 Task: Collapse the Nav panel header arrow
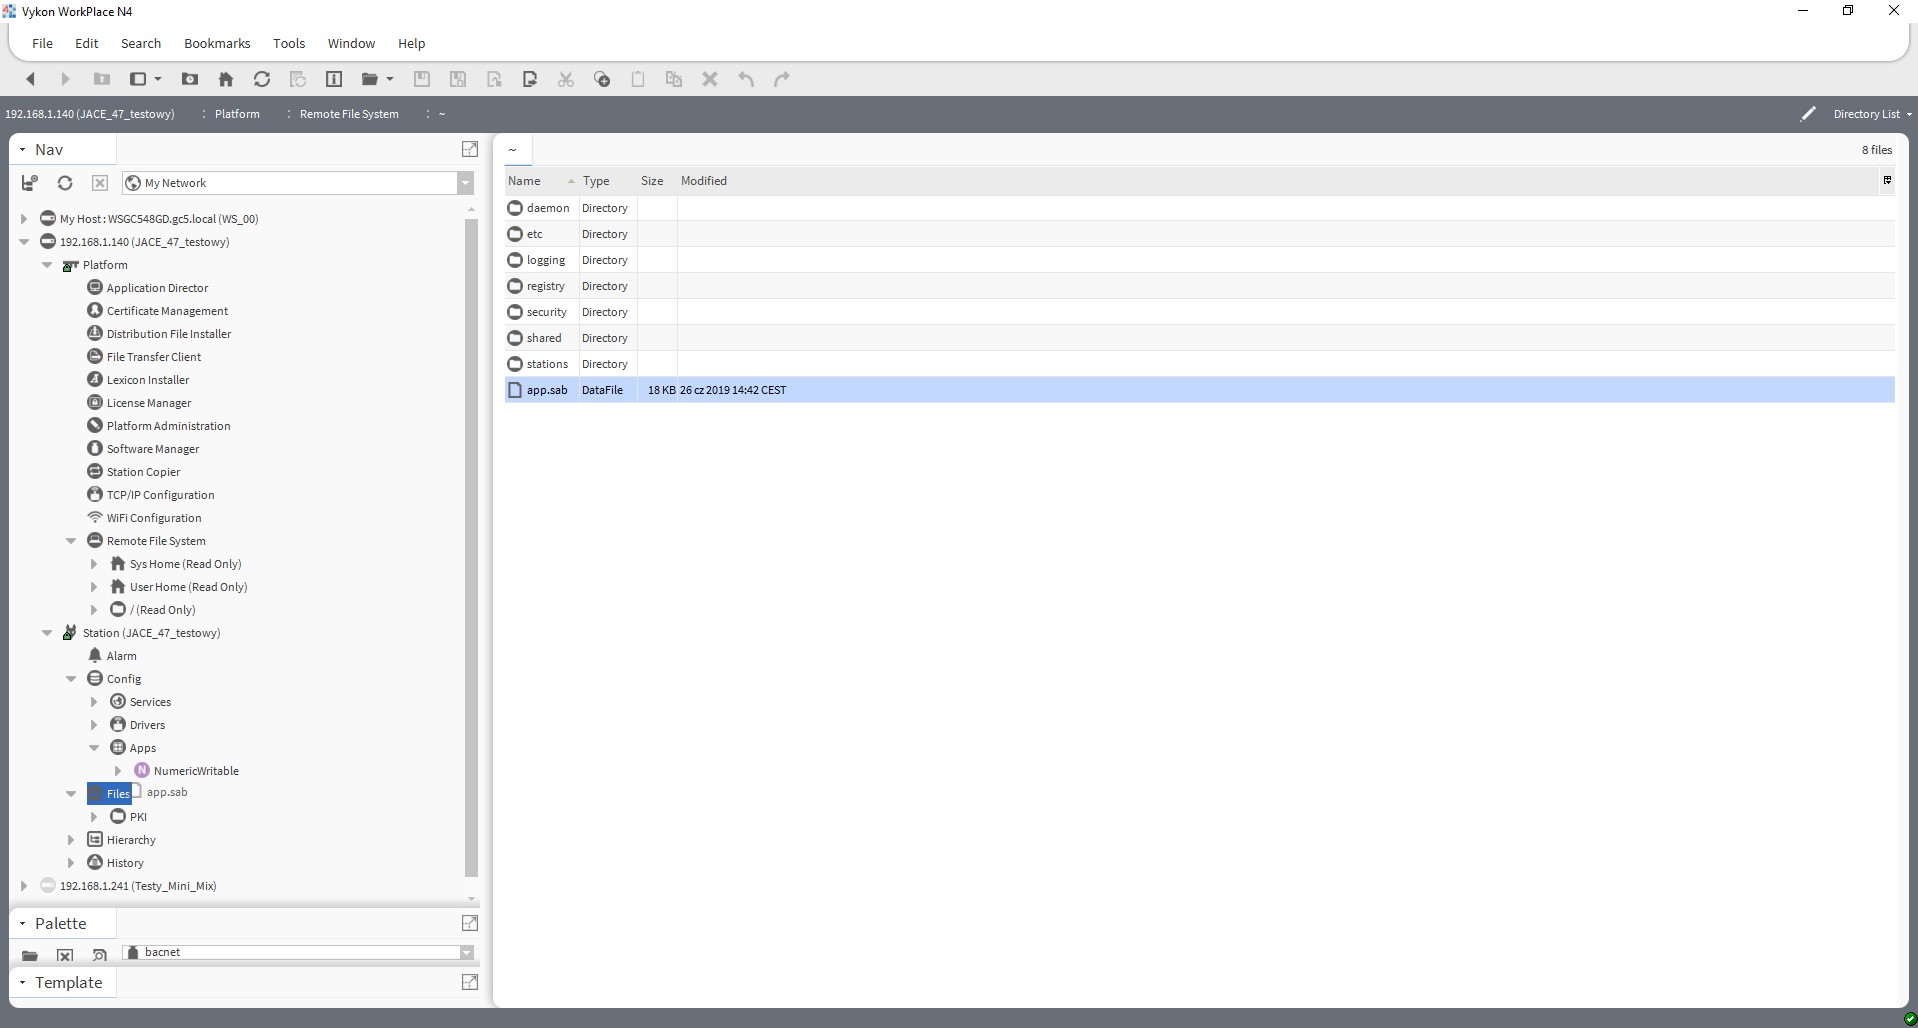click(x=22, y=149)
